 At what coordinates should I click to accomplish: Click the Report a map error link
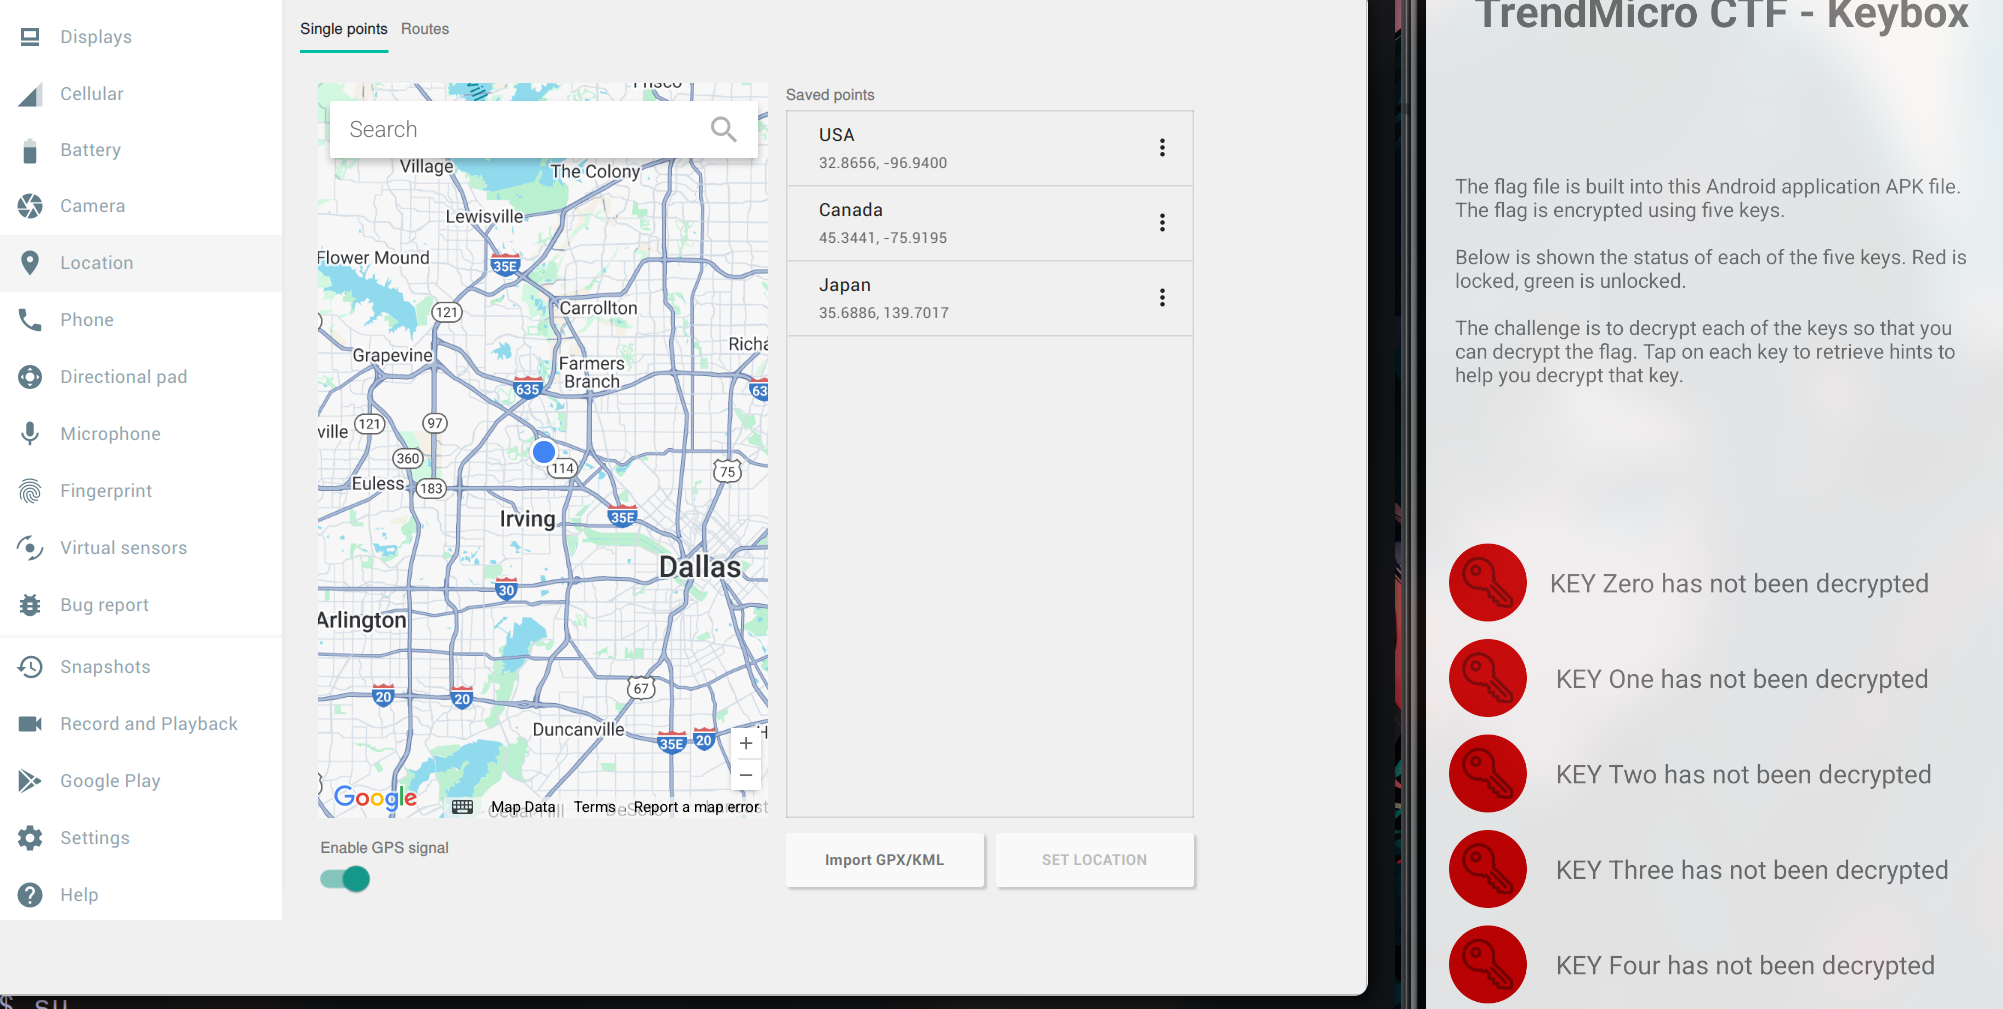tap(697, 807)
